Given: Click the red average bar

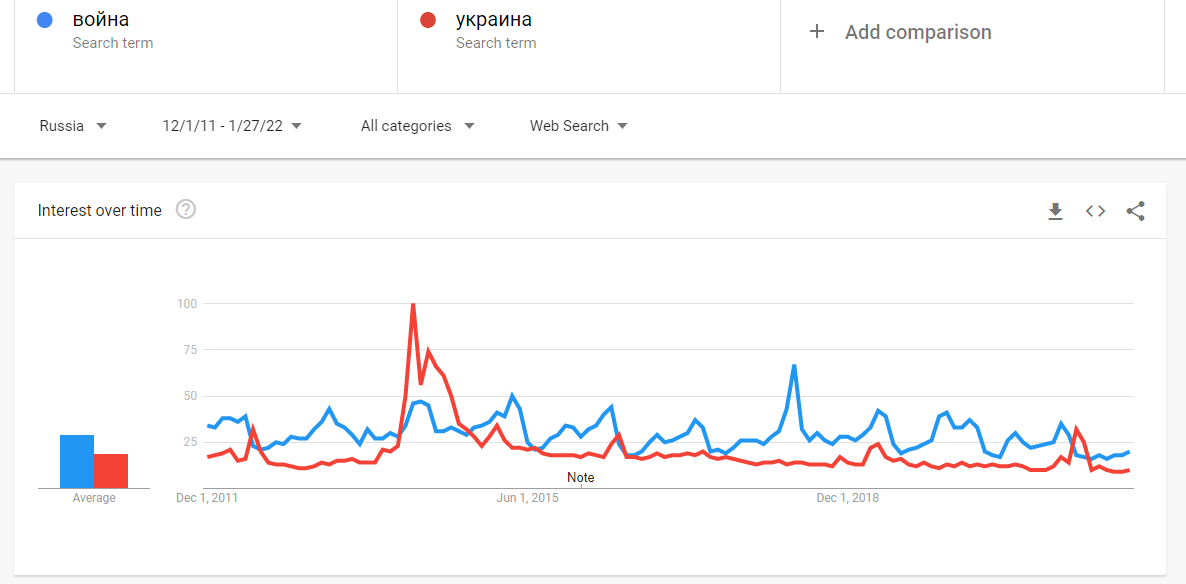Looking at the screenshot, I should [x=111, y=471].
